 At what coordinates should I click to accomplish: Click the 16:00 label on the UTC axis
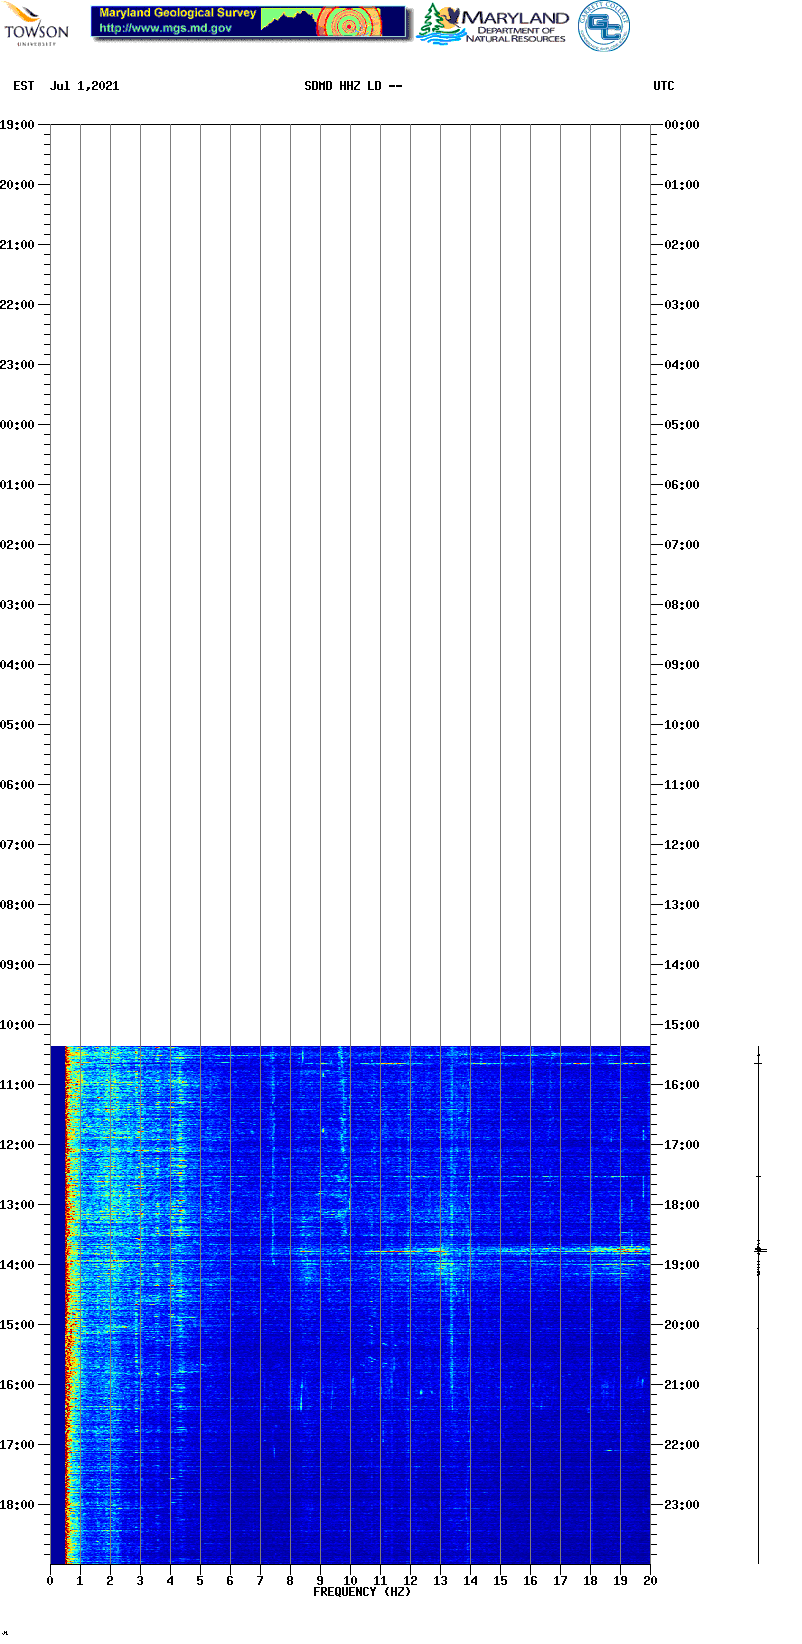click(x=682, y=1085)
